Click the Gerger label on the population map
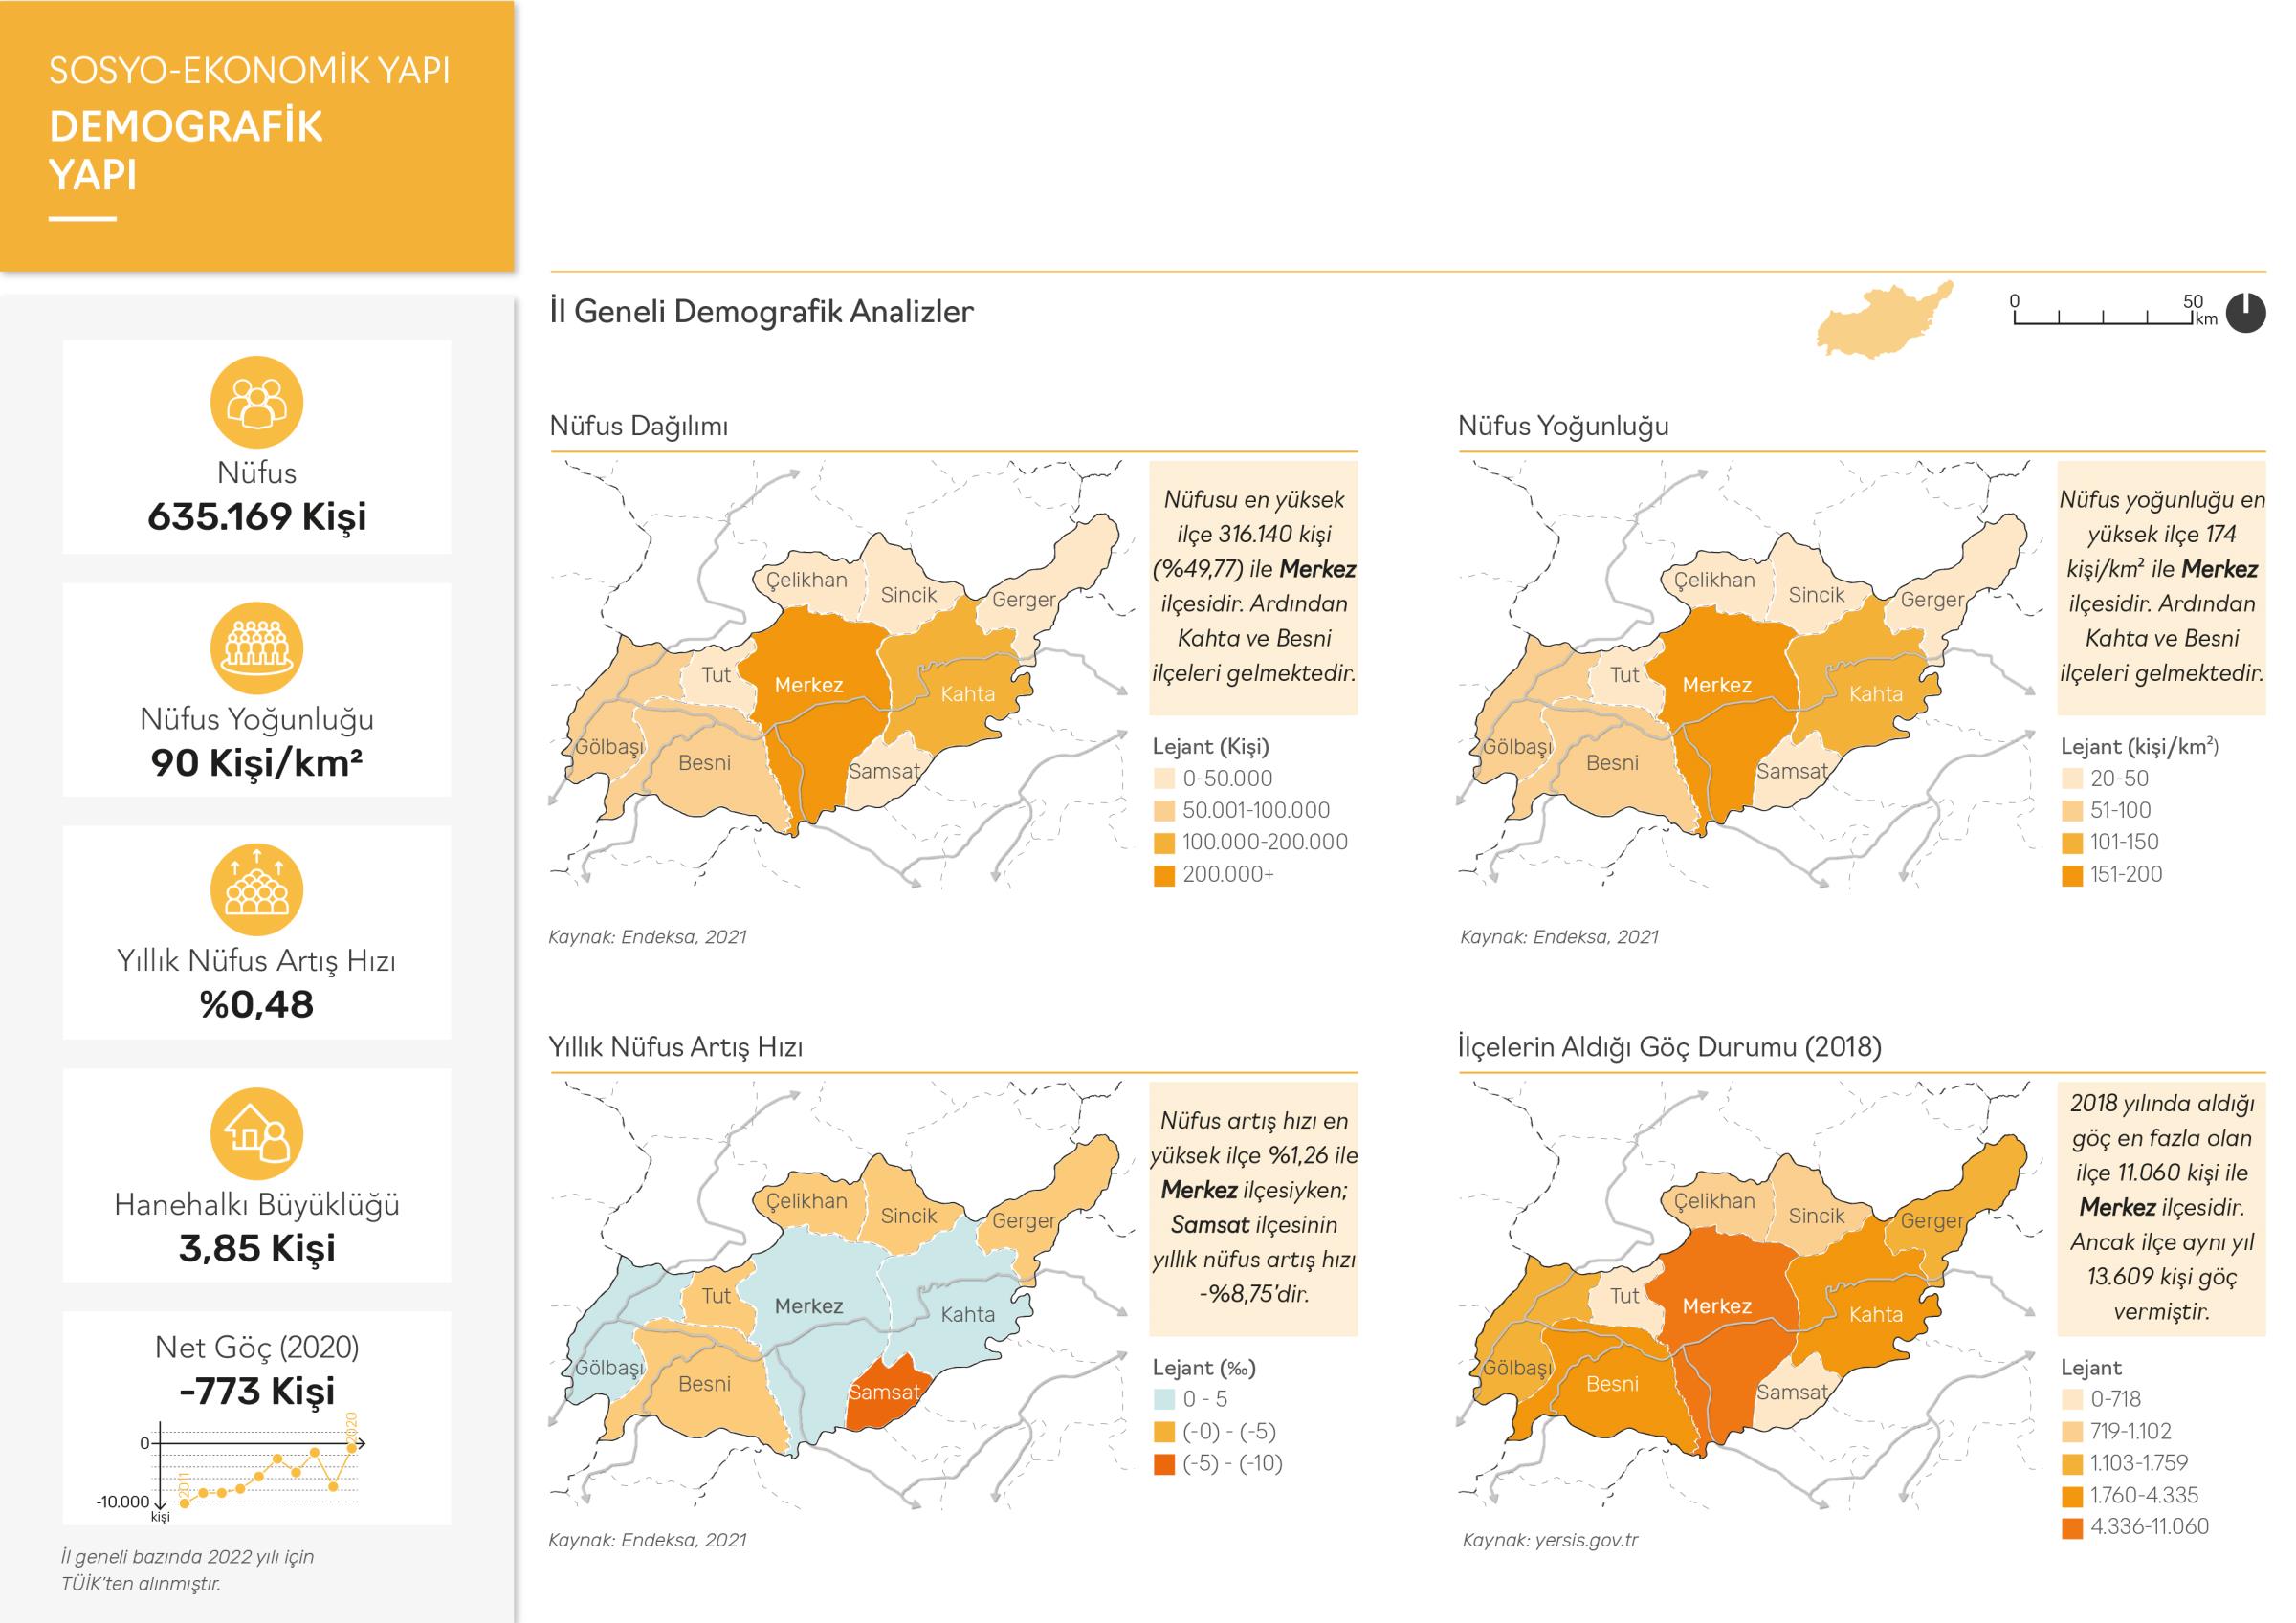Image resolution: width=2296 pixels, height=1623 pixels. coord(1023,600)
